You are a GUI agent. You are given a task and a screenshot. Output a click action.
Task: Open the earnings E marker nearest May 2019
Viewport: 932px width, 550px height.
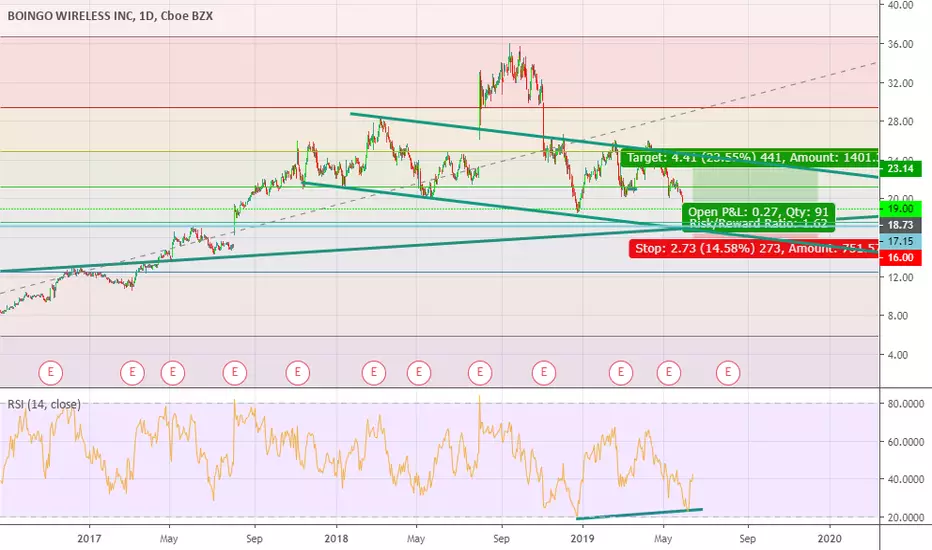(669, 373)
